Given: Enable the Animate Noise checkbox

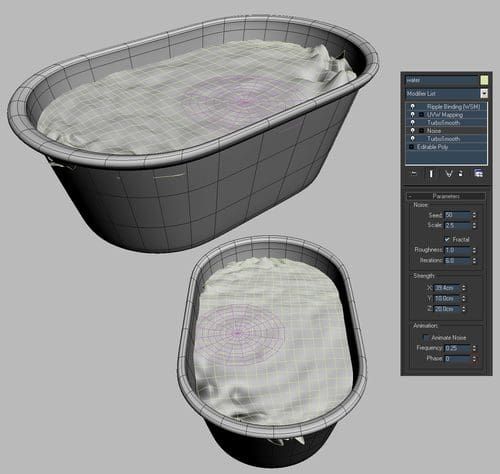Looking at the screenshot, I should tap(426, 338).
